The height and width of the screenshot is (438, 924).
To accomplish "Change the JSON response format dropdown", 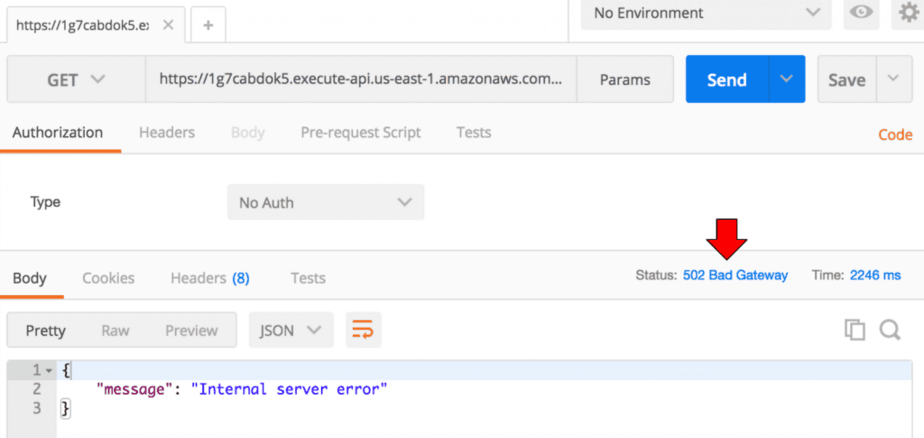I will coord(290,330).
